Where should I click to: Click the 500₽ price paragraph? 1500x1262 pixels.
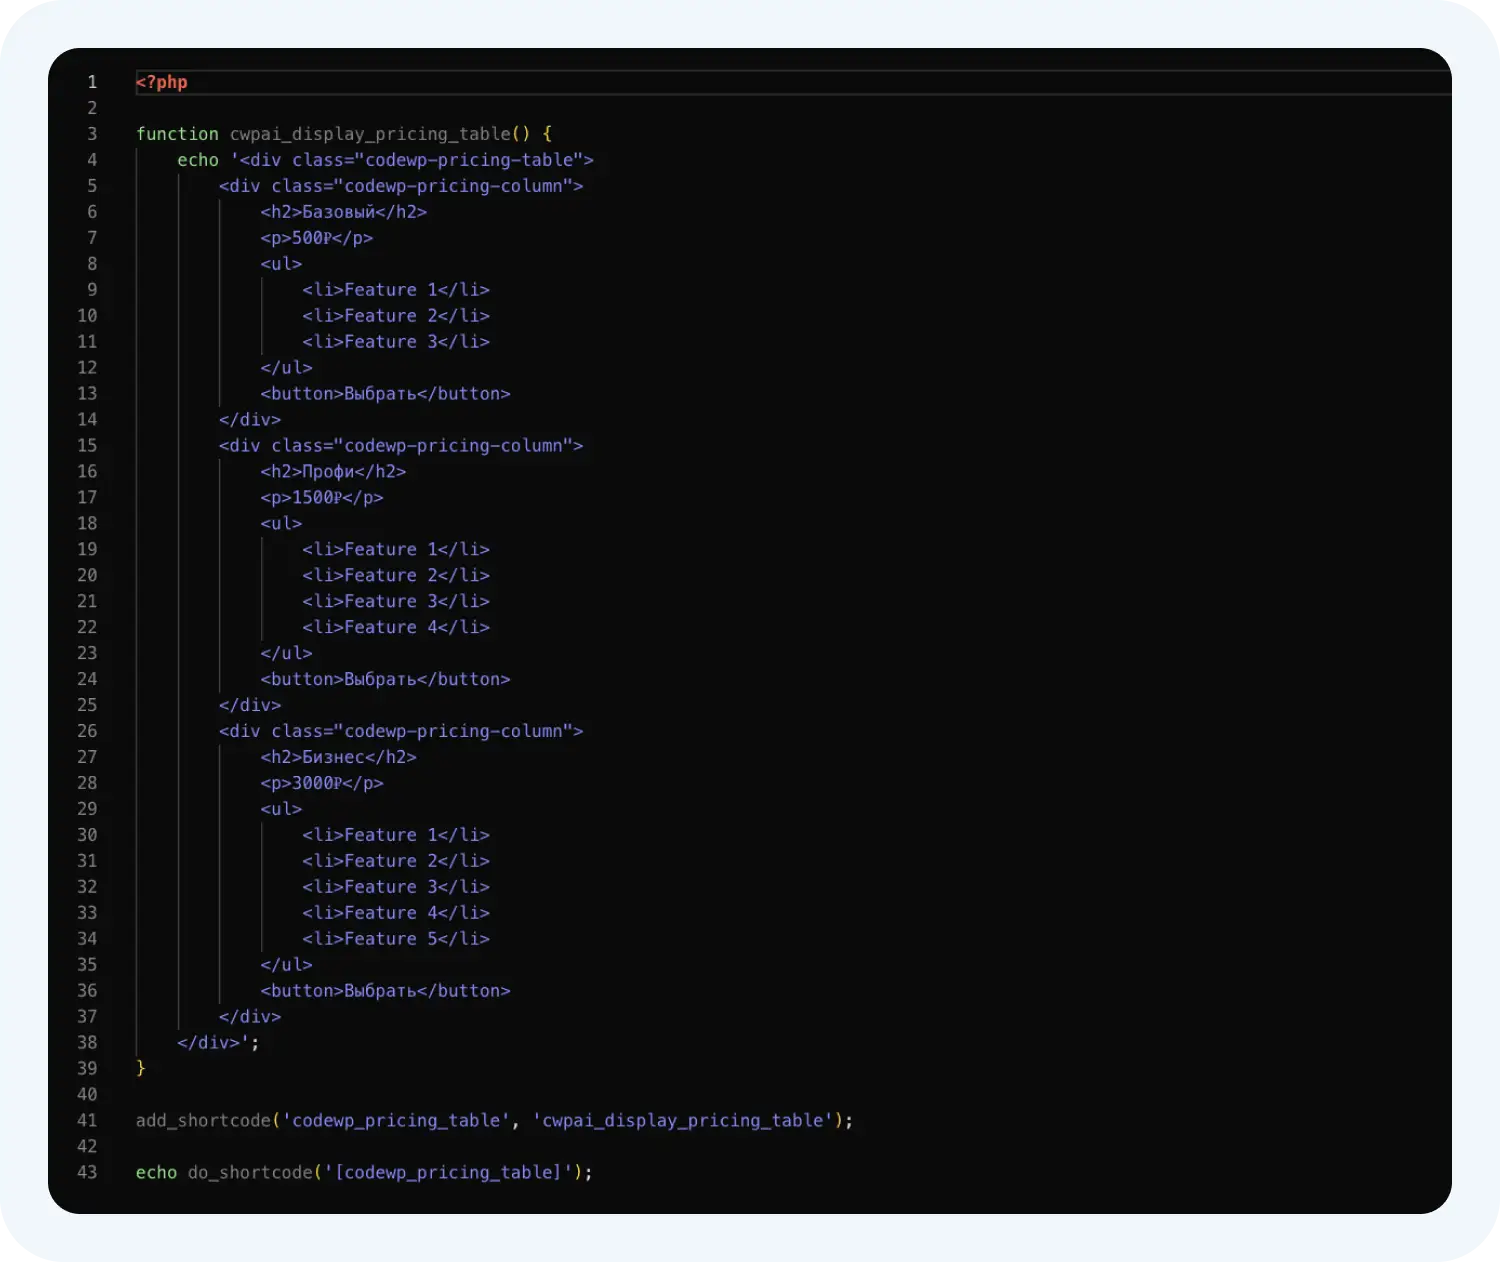pyautogui.click(x=316, y=238)
